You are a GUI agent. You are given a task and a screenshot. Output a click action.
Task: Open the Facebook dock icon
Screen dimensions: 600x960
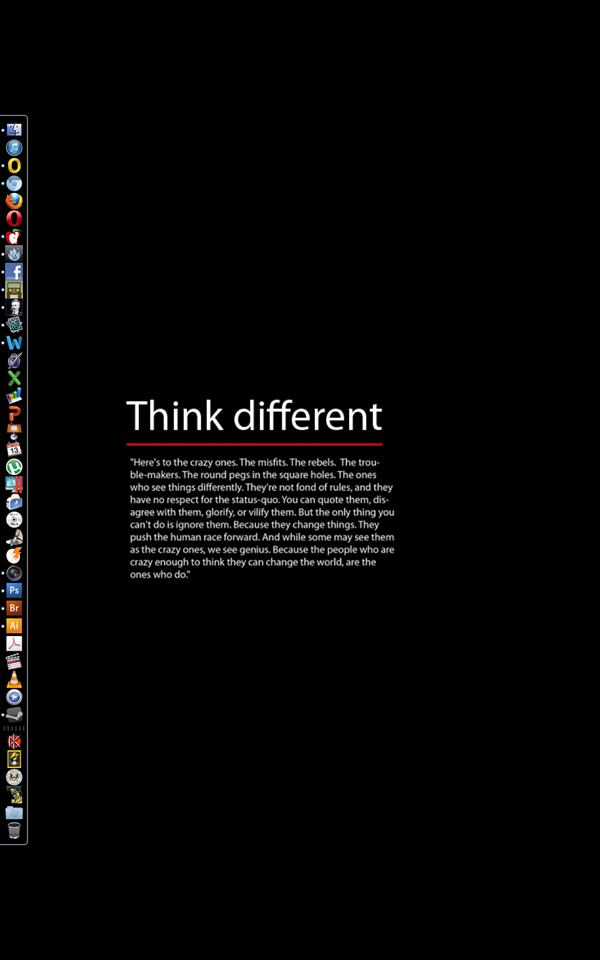click(14, 272)
